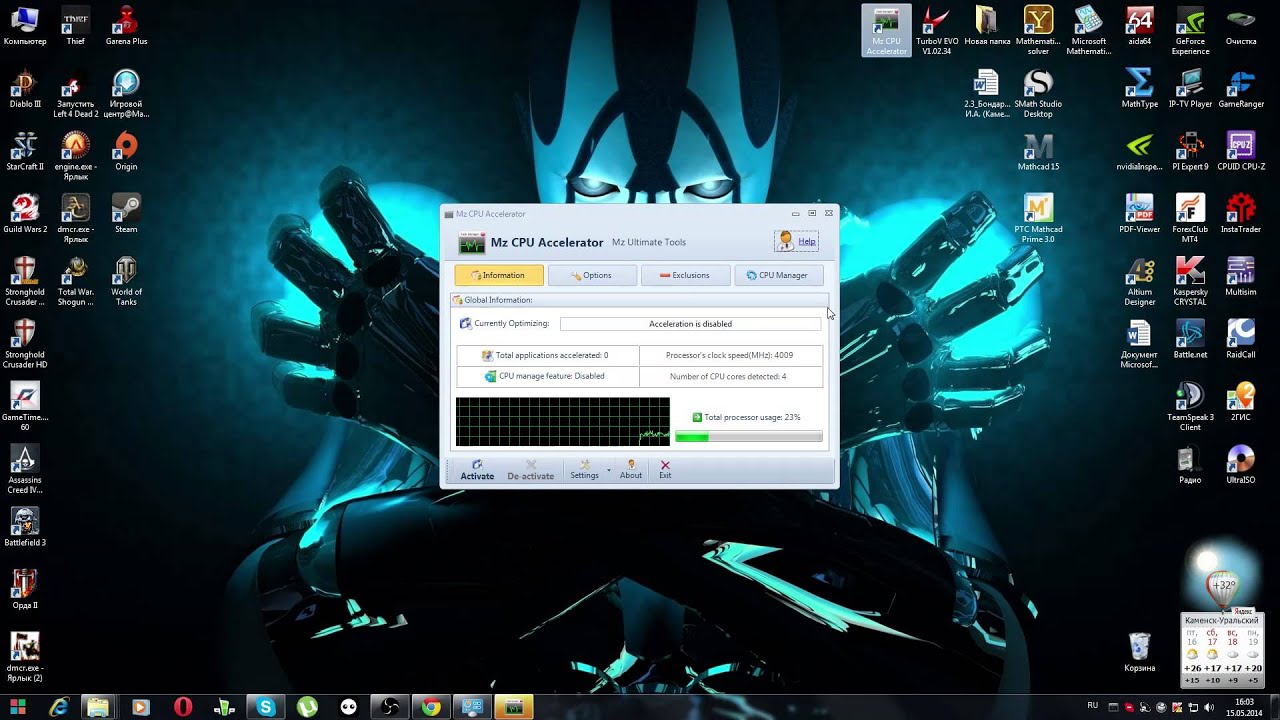This screenshot has width=1280, height=720.
Task: Click "Processor's clock speed(MHz): 4009" text
Action: pos(729,355)
